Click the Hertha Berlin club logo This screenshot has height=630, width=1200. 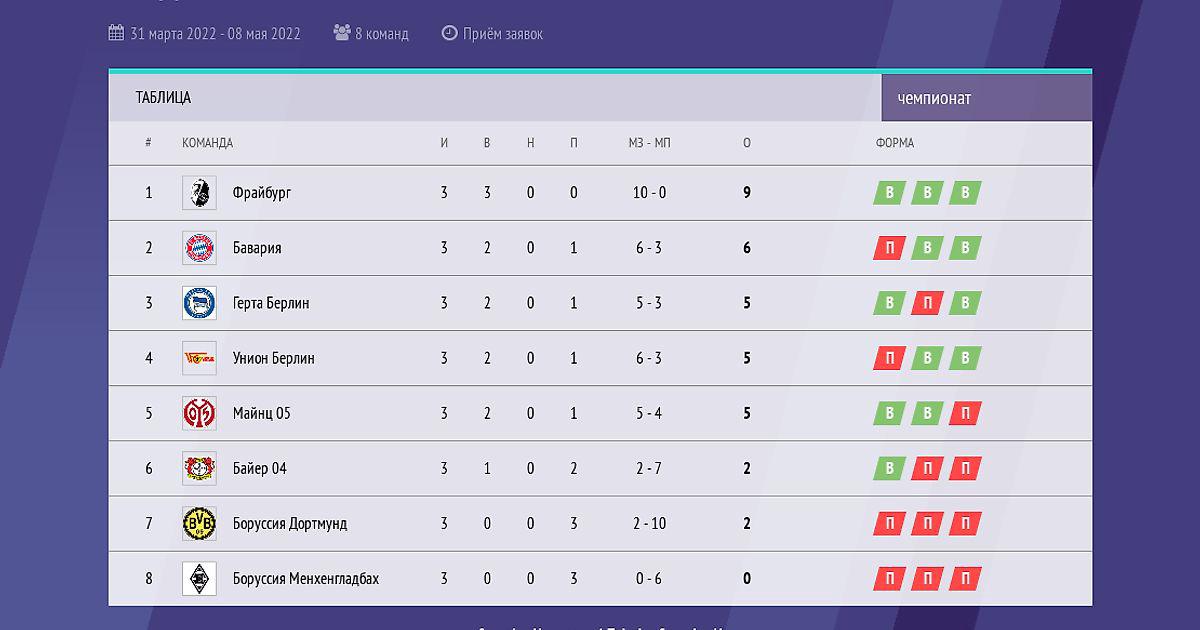[x=199, y=303]
